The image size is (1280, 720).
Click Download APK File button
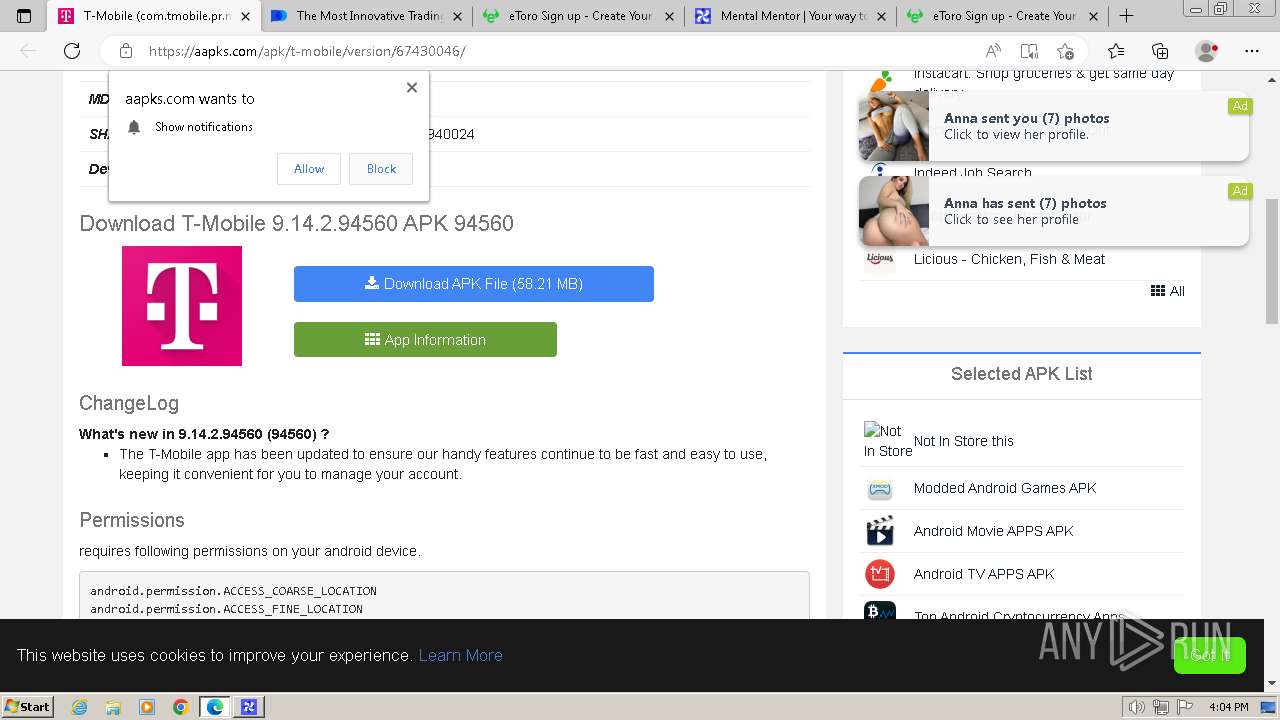474,284
